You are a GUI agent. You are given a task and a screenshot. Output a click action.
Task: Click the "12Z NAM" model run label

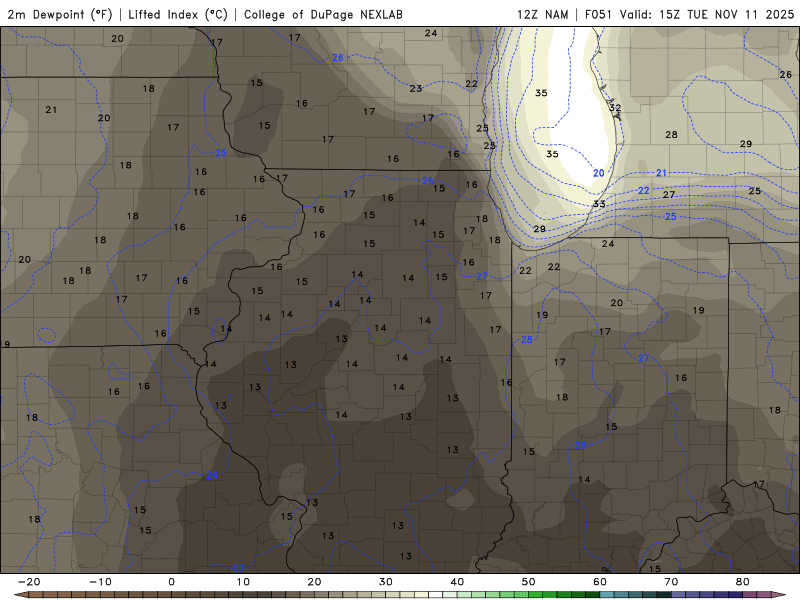click(542, 14)
